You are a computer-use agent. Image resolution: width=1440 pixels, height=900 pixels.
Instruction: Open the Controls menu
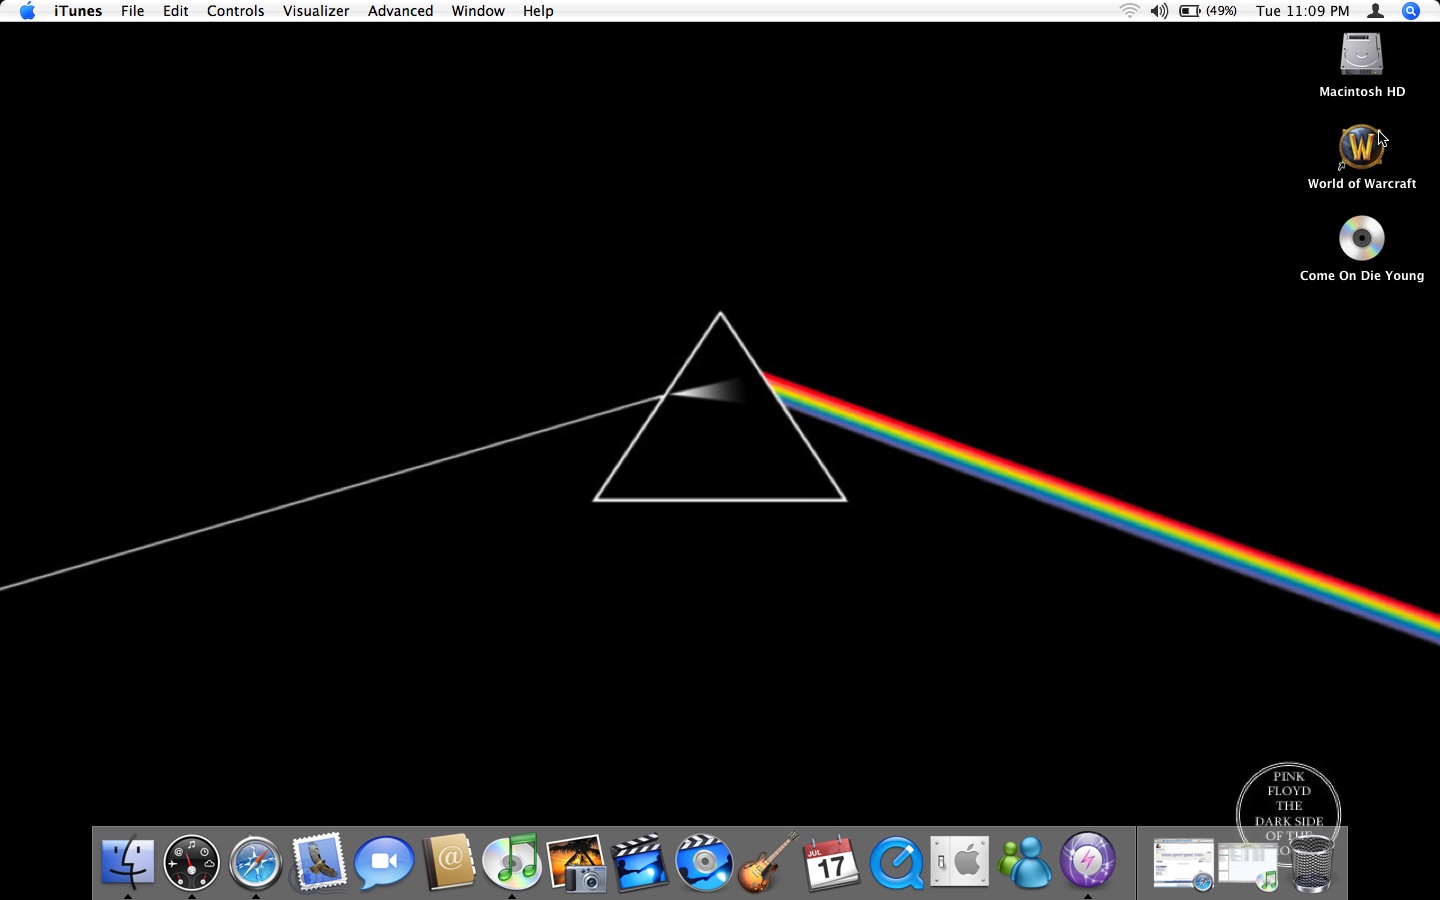click(236, 11)
